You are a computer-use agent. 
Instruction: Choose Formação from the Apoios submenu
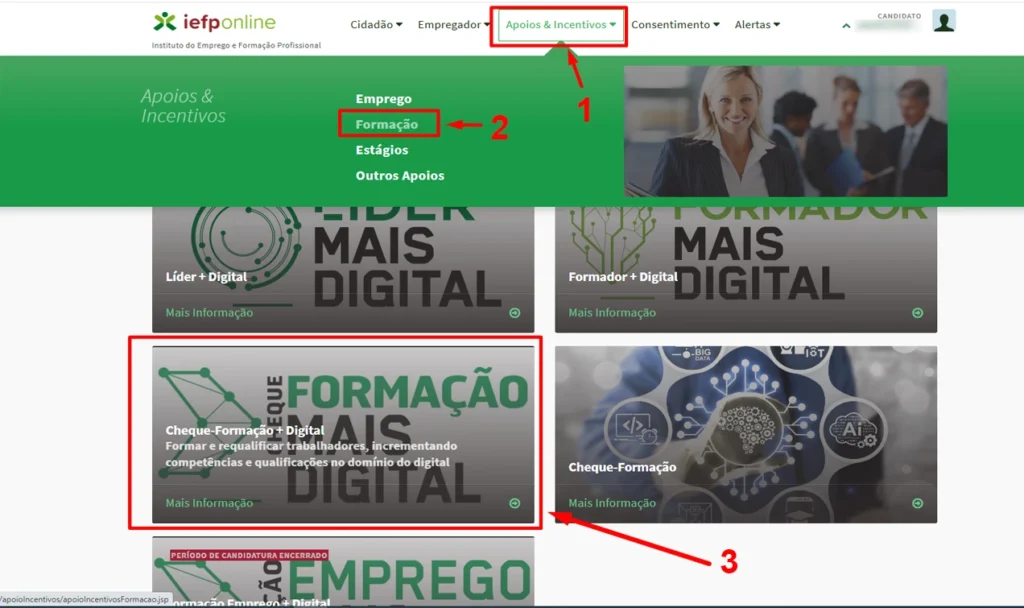(x=387, y=124)
